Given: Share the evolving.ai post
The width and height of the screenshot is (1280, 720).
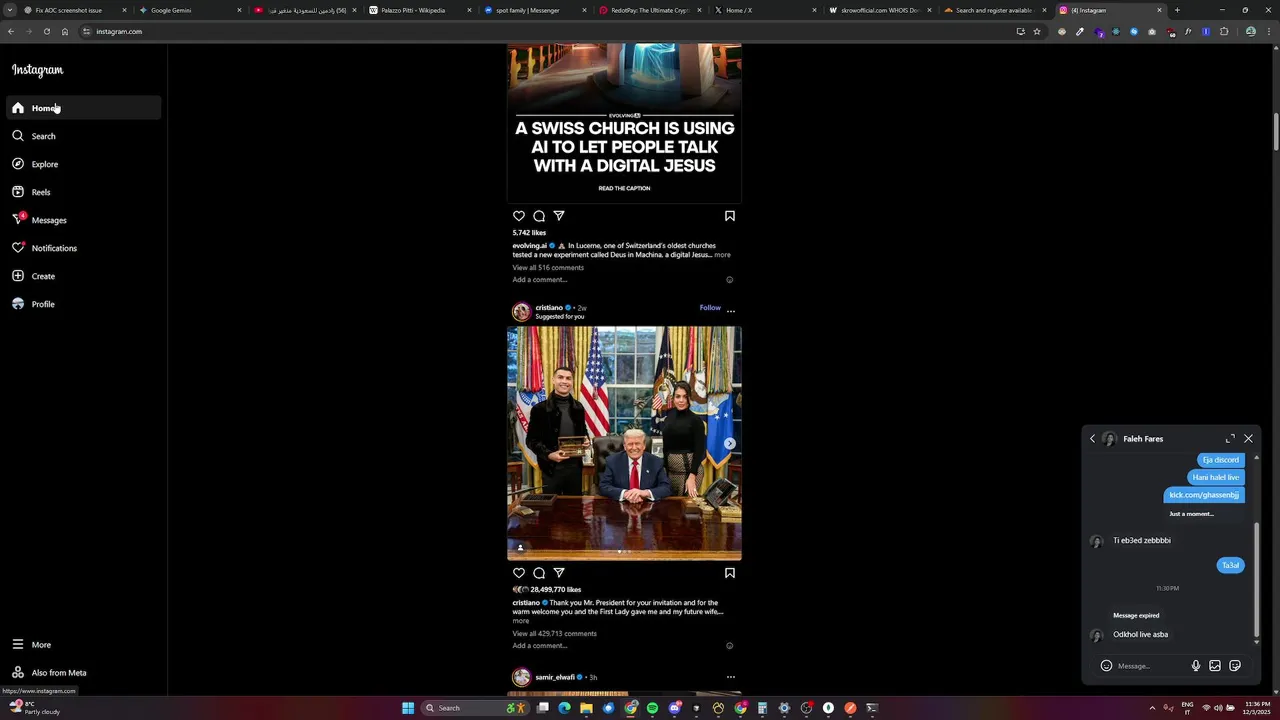Looking at the screenshot, I should pos(559,216).
